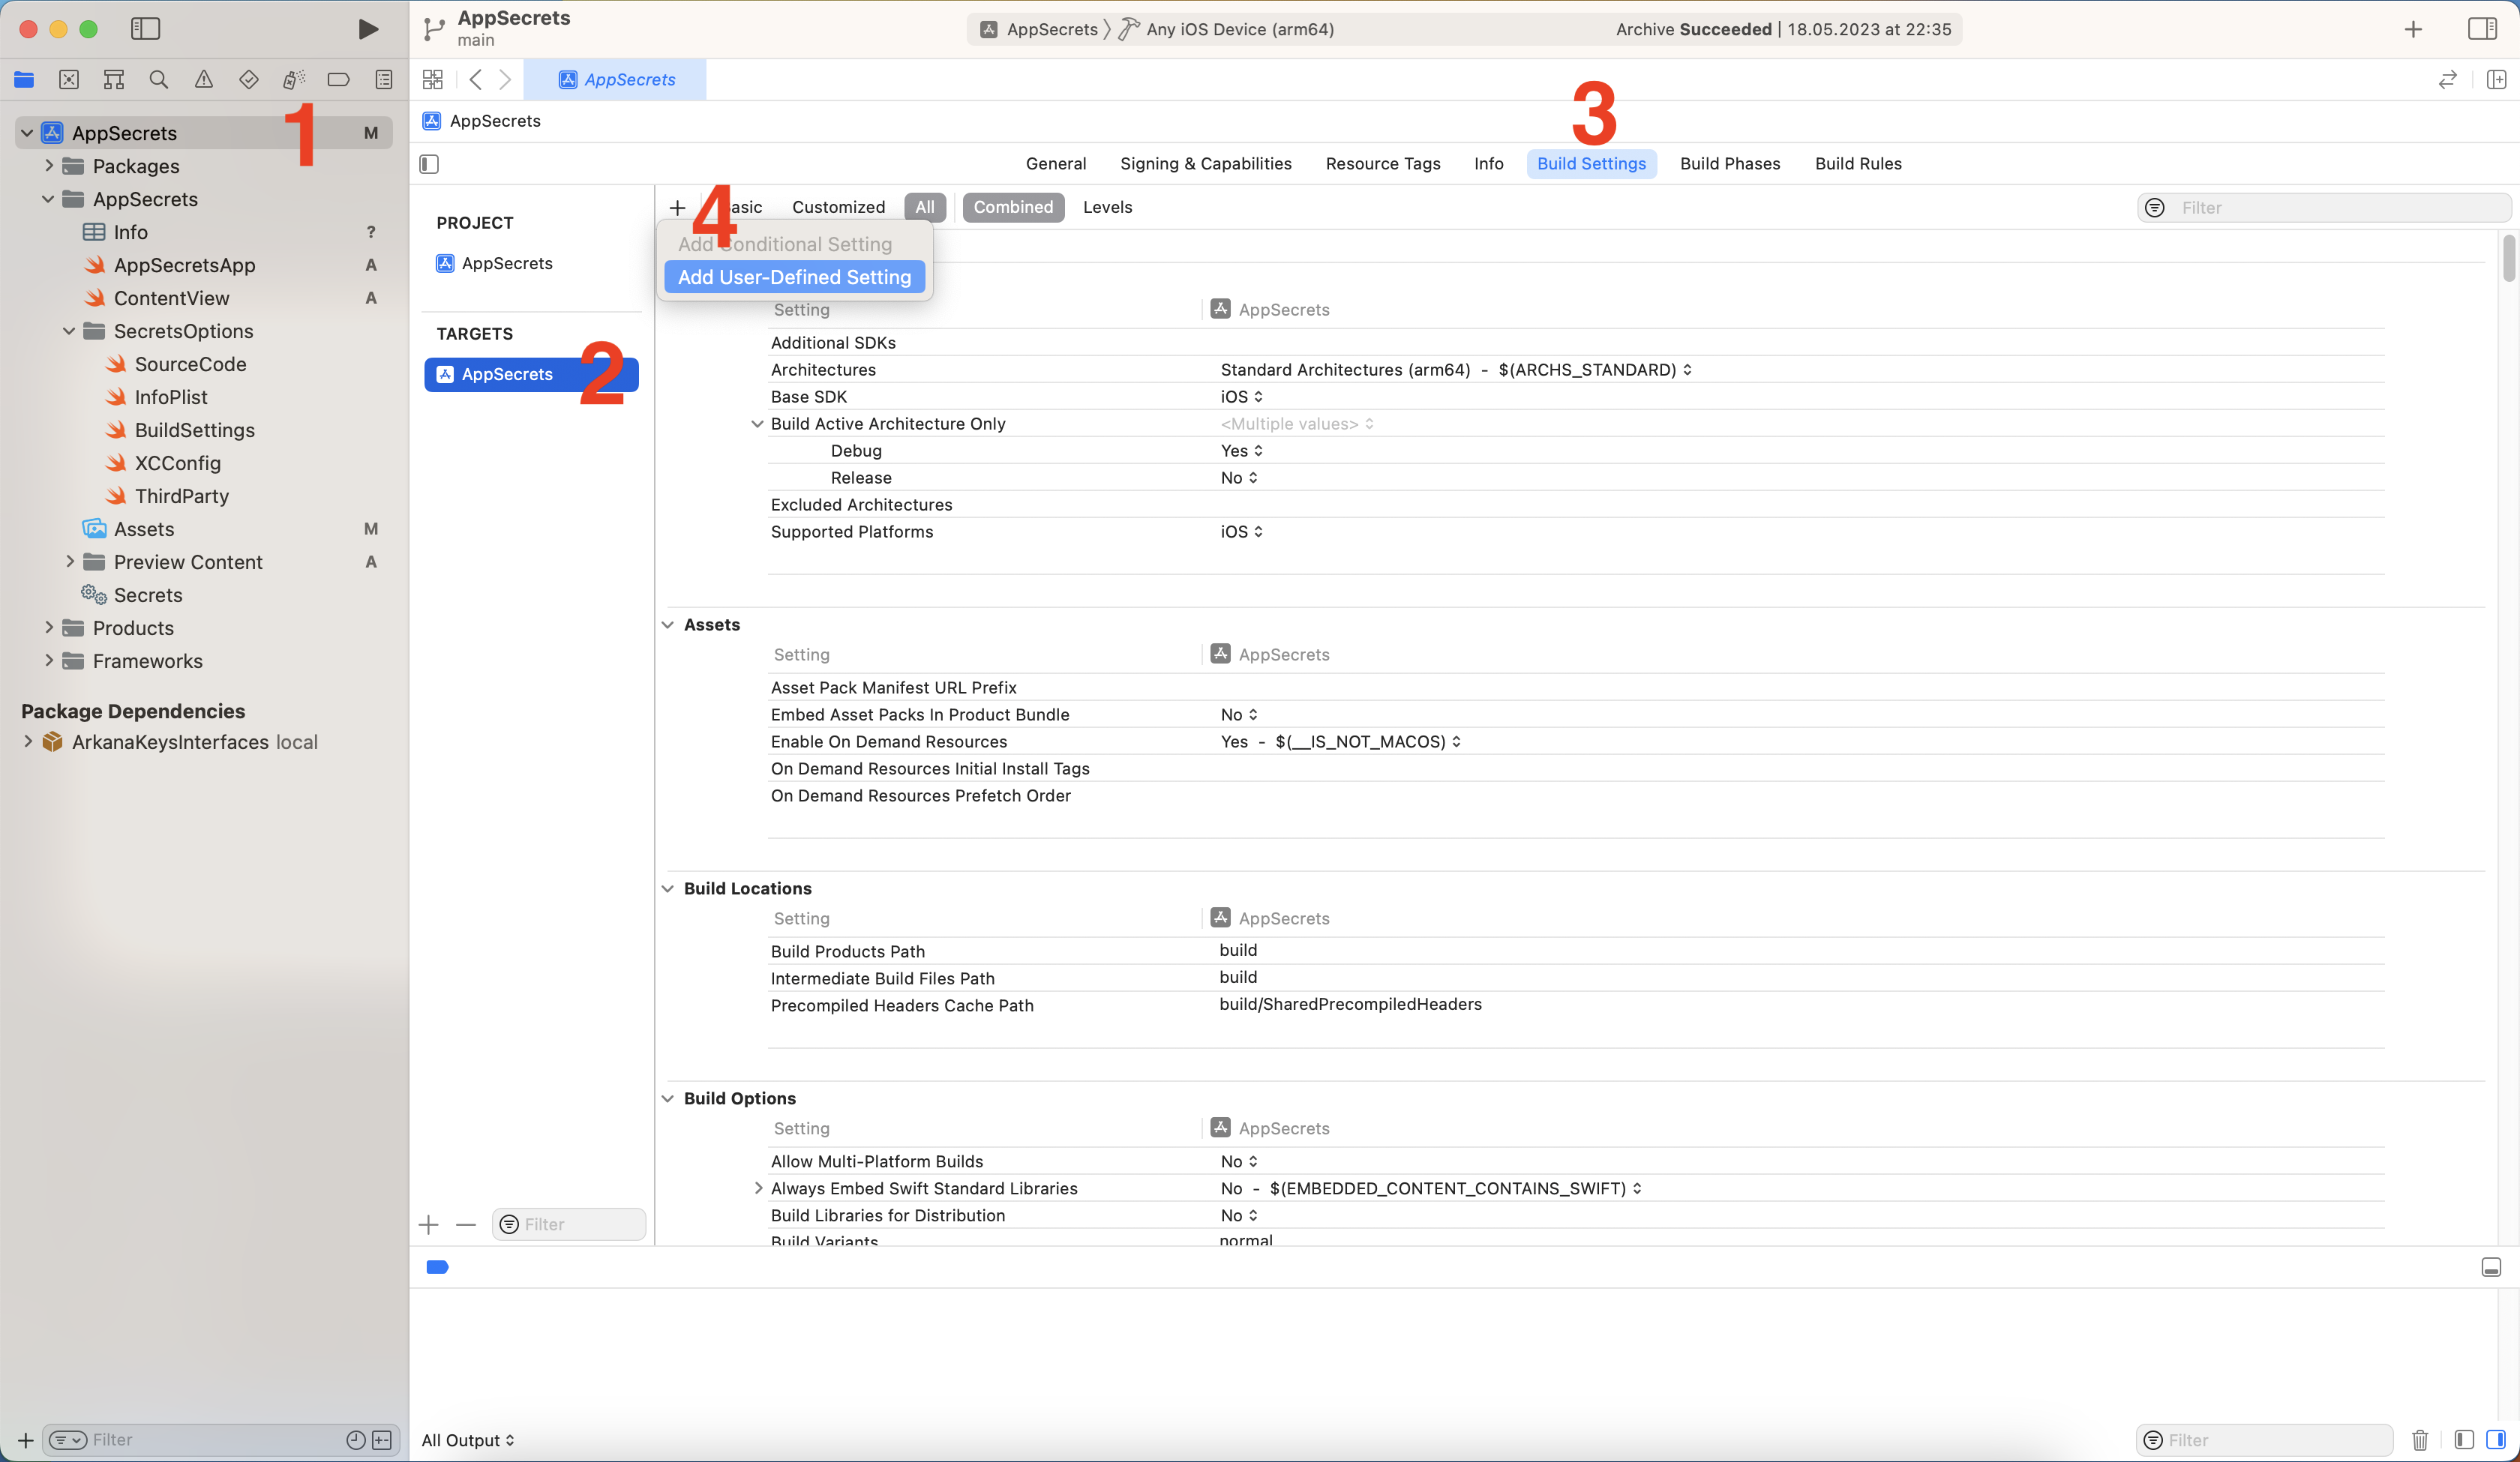Open the All Output dropdown
The image size is (2520, 1462).
click(x=468, y=1440)
